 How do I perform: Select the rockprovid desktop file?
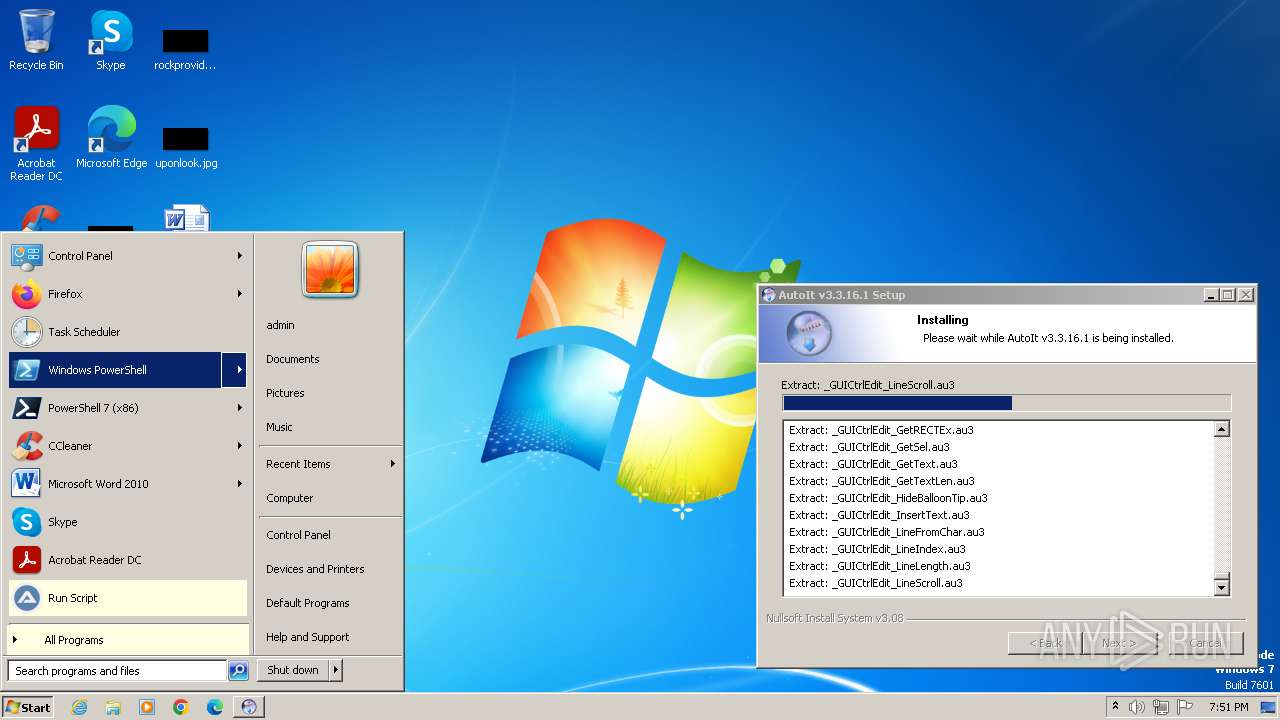[186, 49]
